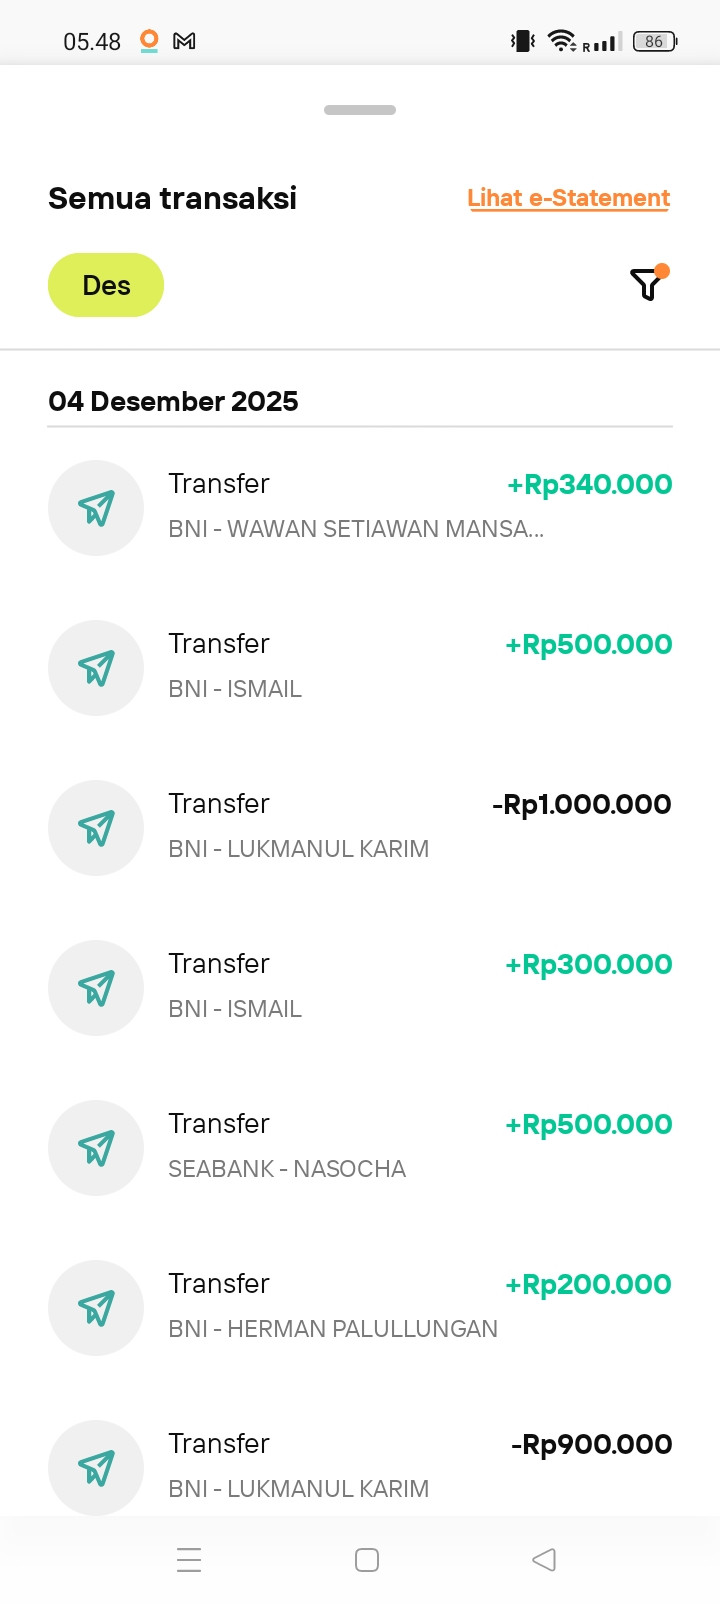The width and height of the screenshot is (720, 1604).
Task: Tap the transfer icon for SEABANK - NASOCHA
Action: click(x=96, y=1148)
